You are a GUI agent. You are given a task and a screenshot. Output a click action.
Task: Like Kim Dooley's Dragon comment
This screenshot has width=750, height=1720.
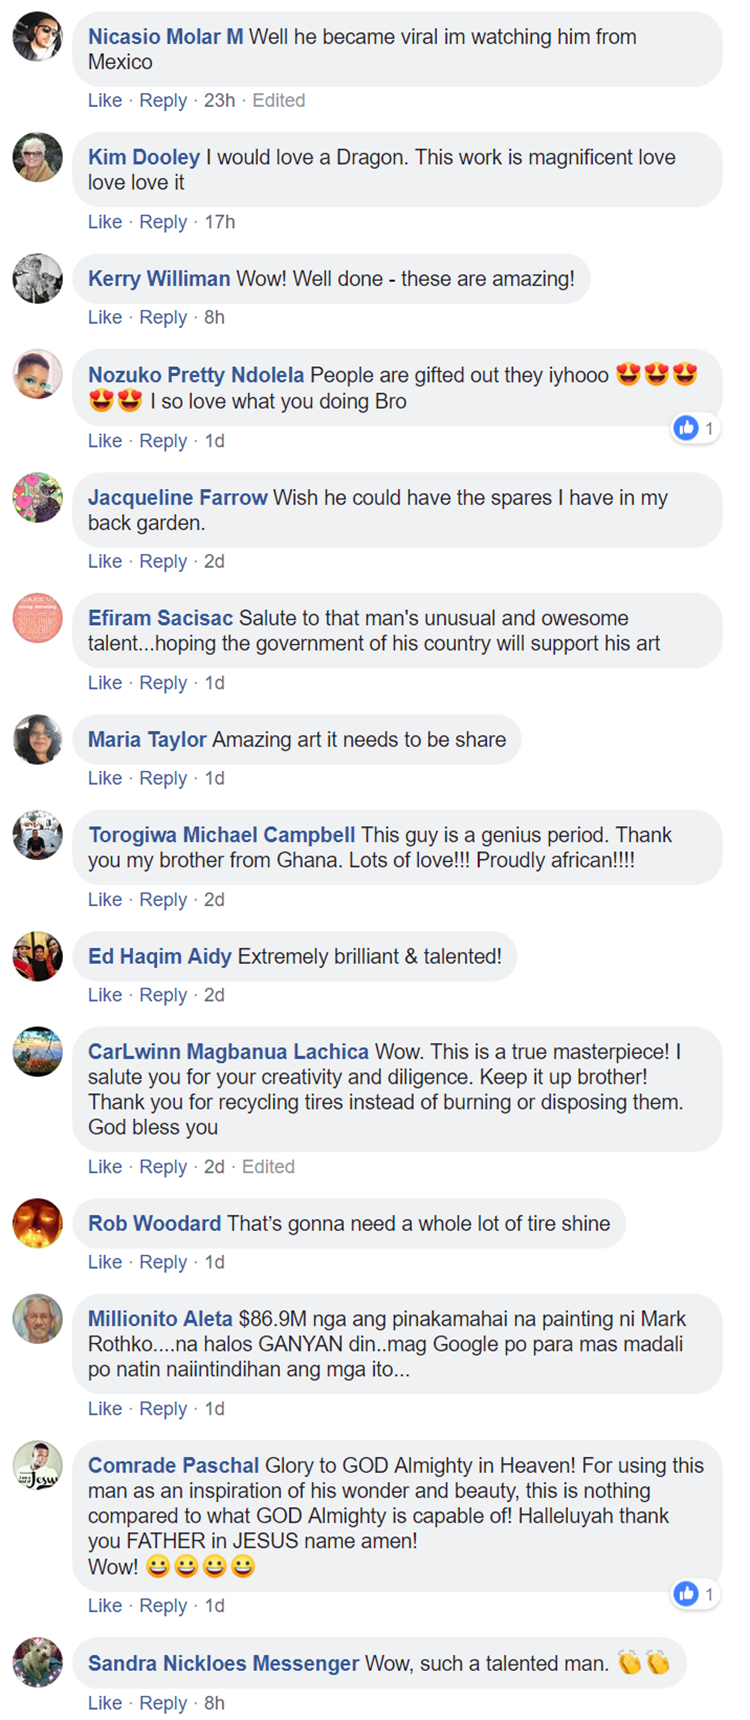pyautogui.click(x=104, y=222)
